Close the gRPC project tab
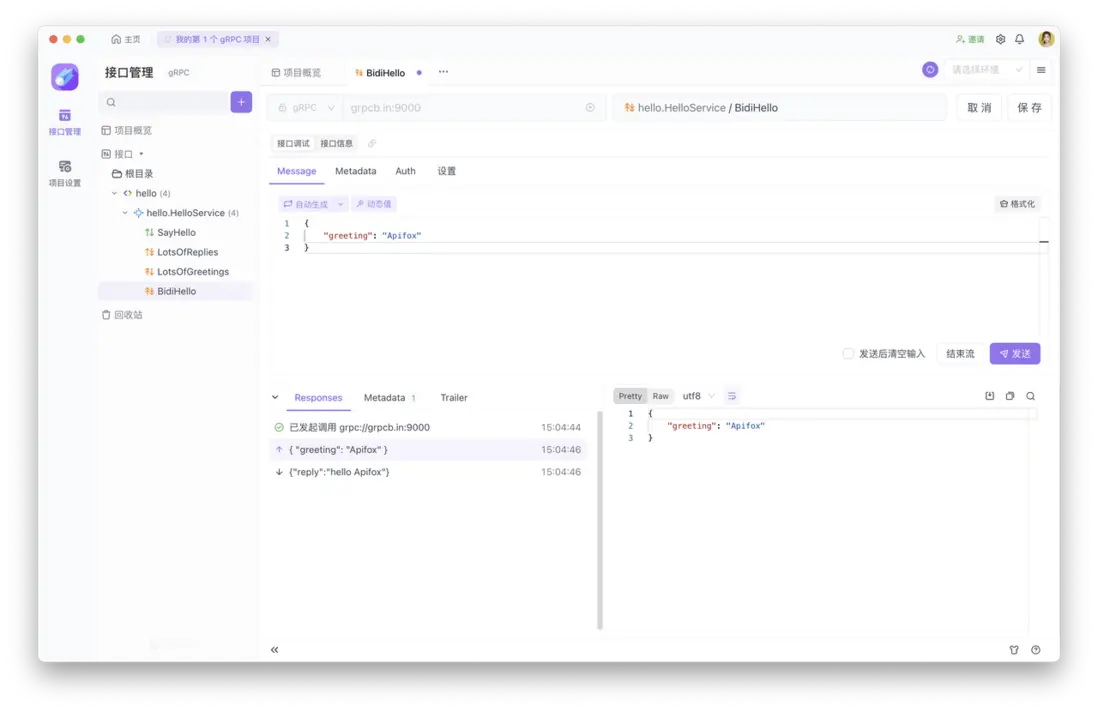This screenshot has height=712, width=1098. [x=268, y=39]
